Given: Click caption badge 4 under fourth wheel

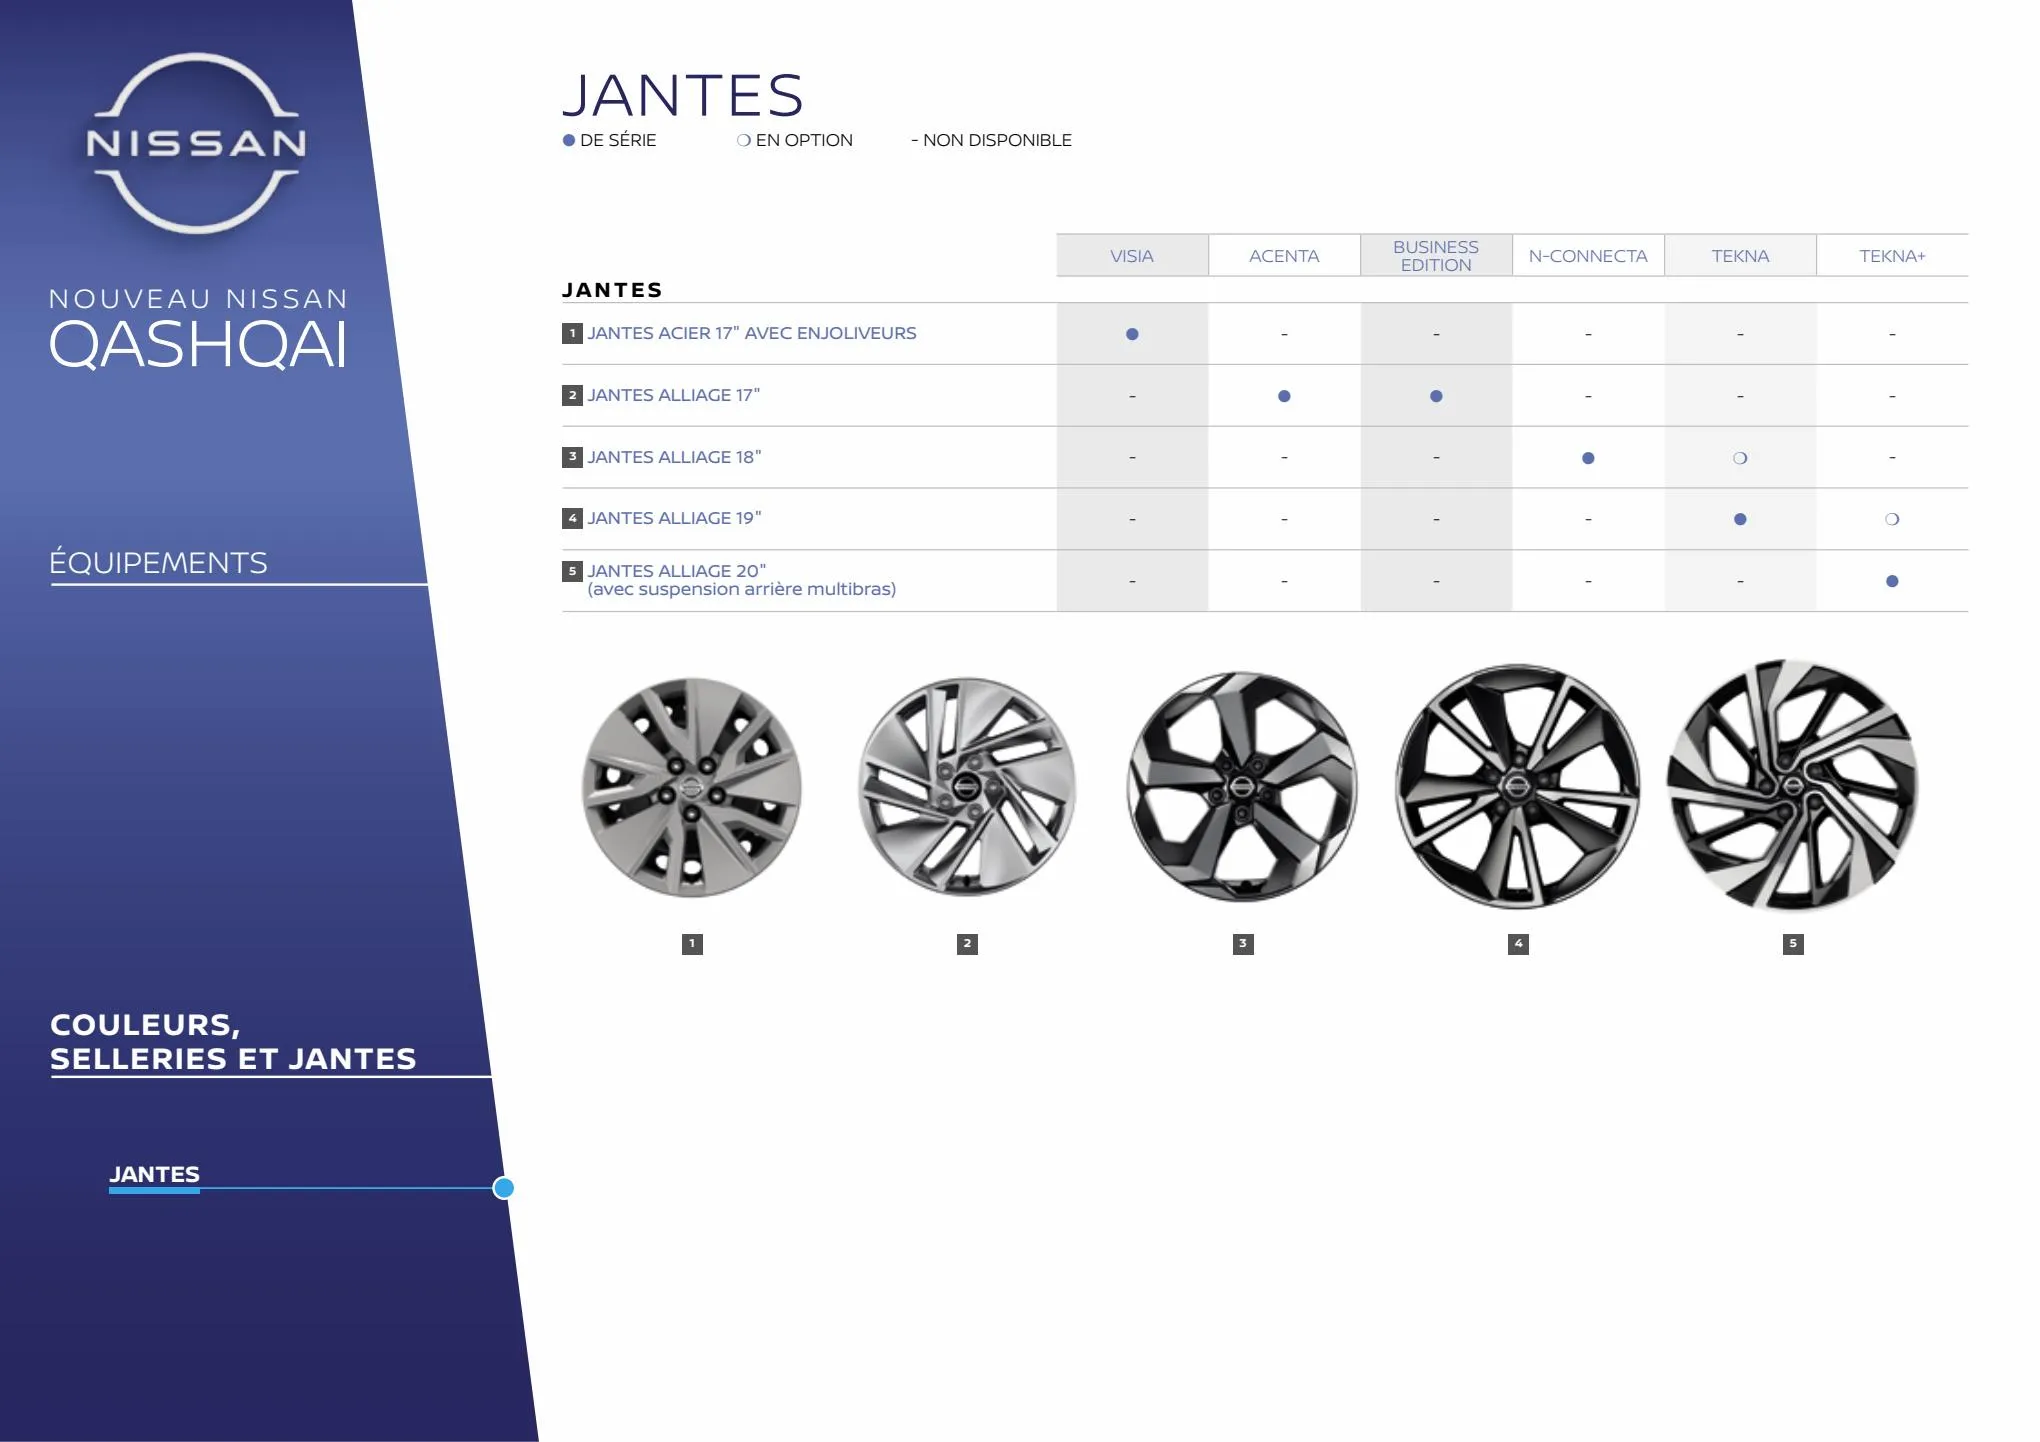Looking at the screenshot, I should [1518, 944].
